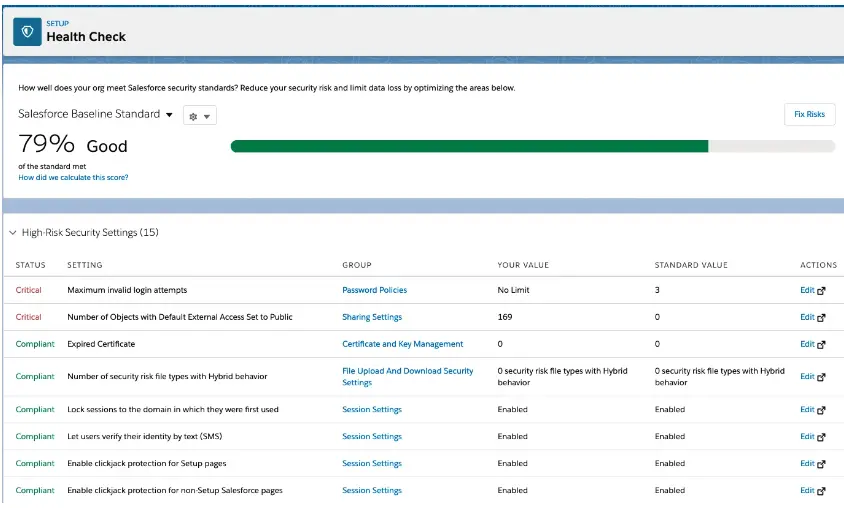Click the Fix Risks button
Viewport: 844px width, 508px height.
pos(809,114)
